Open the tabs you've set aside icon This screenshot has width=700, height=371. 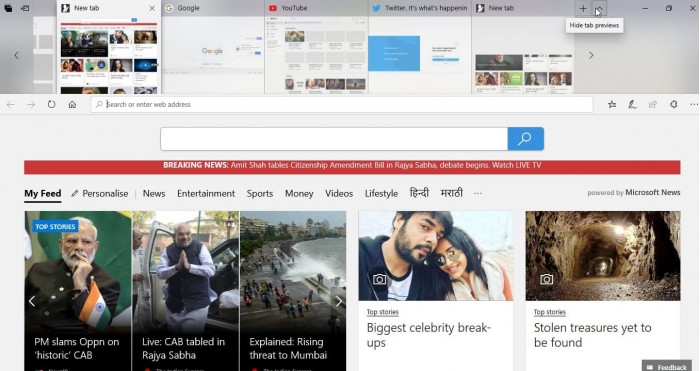click(8, 8)
